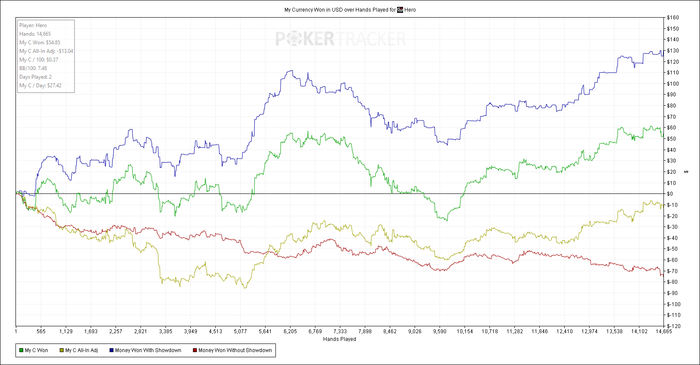Click x-axis tick label 2,257
The width and height of the screenshot is (700, 365).
(x=116, y=332)
